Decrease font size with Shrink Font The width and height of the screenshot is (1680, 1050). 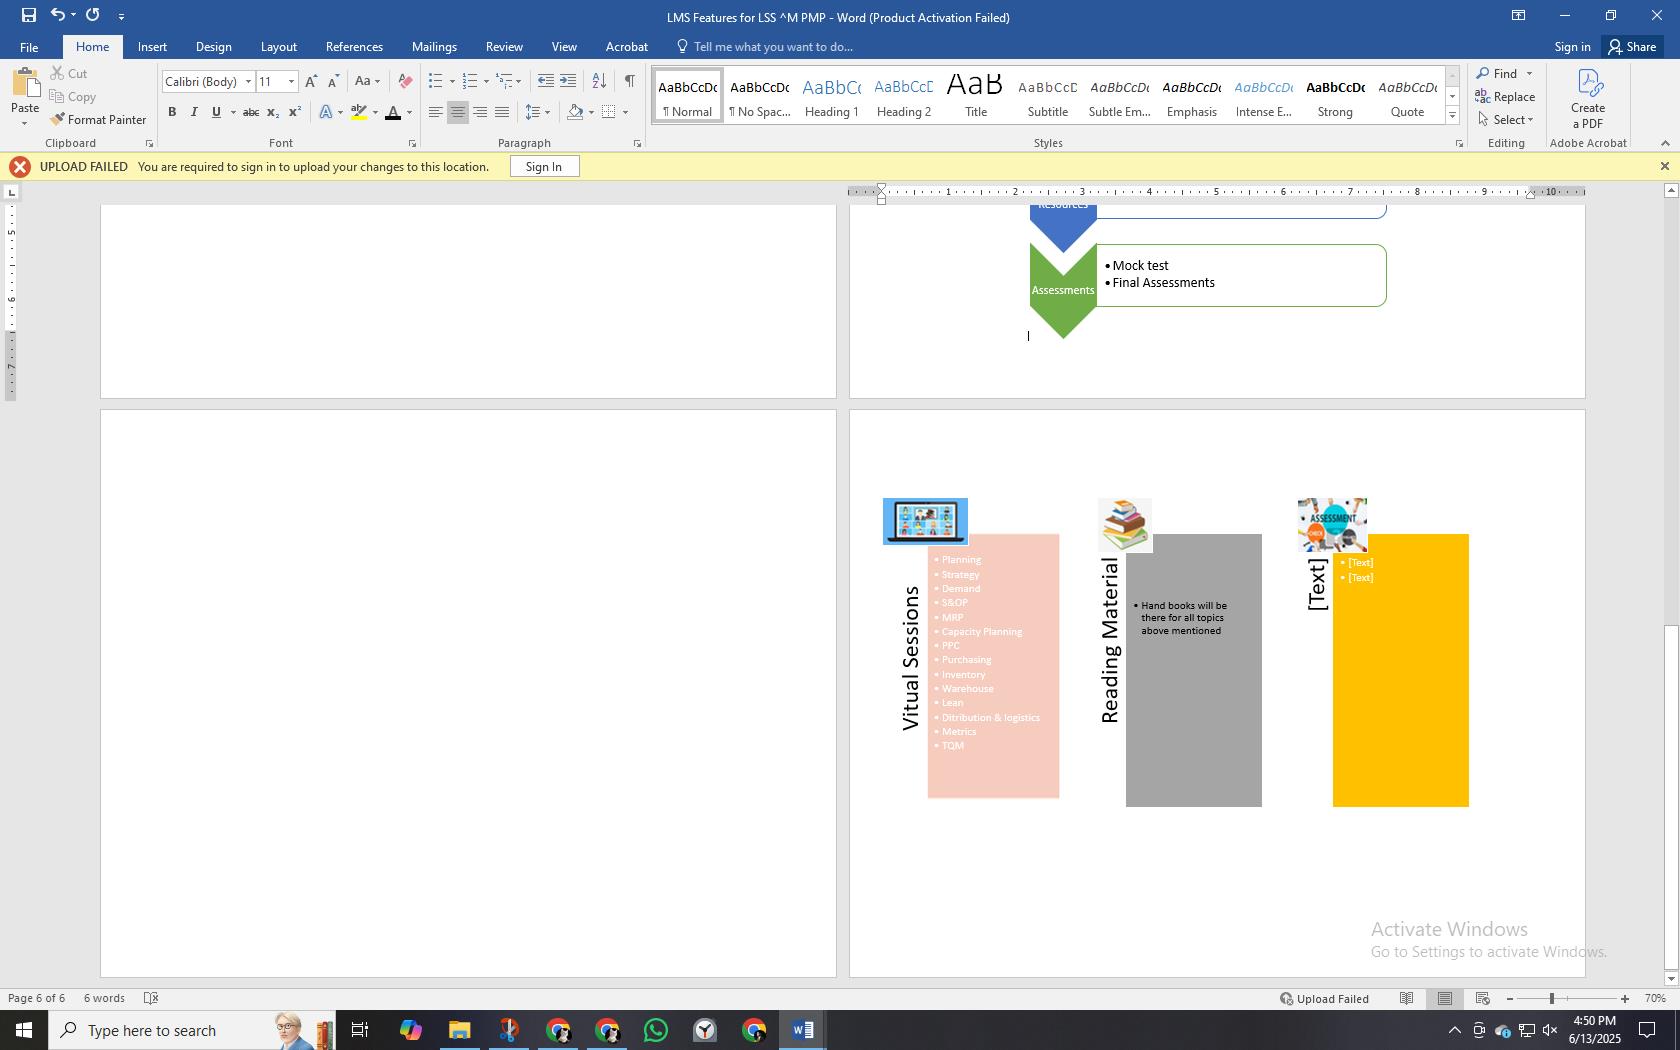pos(333,81)
